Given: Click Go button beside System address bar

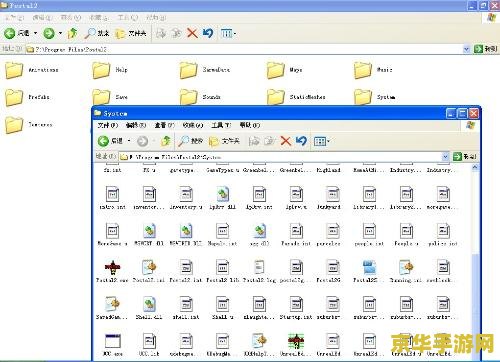Looking at the screenshot, I should point(465,156).
